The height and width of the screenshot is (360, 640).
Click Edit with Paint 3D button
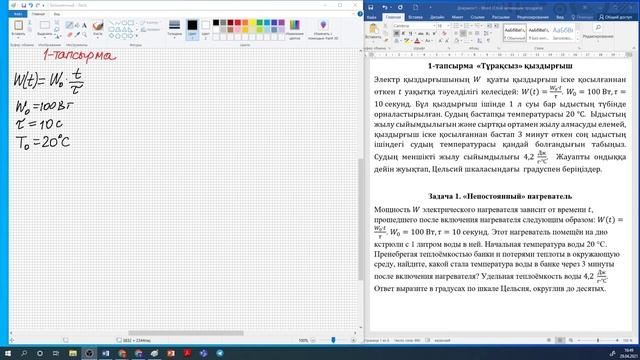(x=323, y=30)
